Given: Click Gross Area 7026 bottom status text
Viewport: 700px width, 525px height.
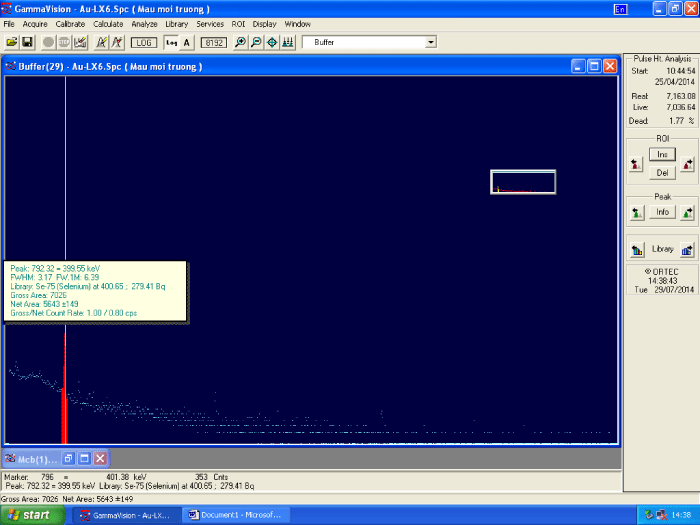Looking at the screenshot, I should click(x=29, y=499).
